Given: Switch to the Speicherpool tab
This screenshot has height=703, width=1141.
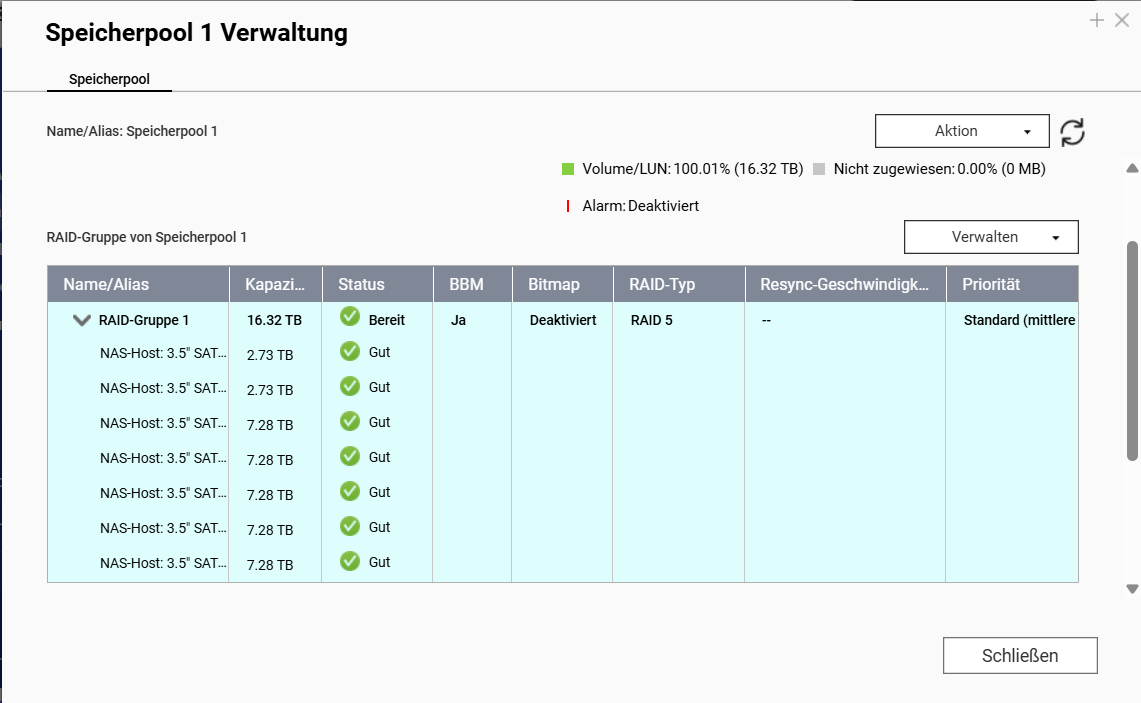Looking at the screenshot, I should point(109,78).
